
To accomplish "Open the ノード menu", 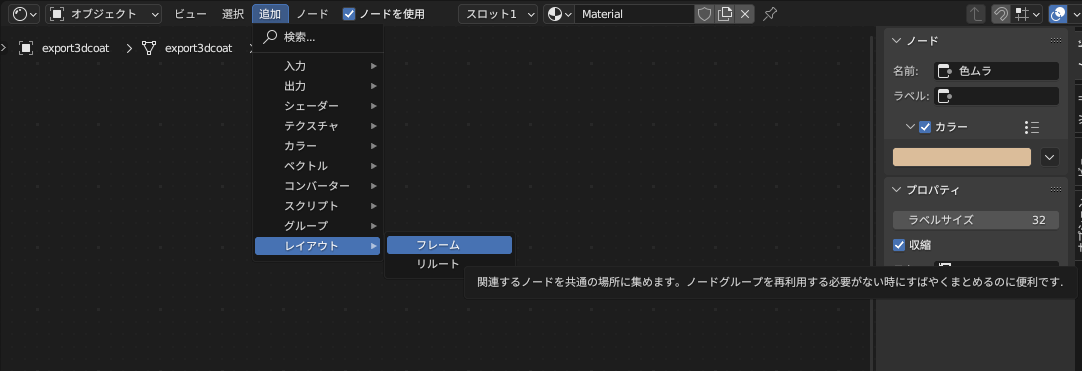I will (313, 14).
